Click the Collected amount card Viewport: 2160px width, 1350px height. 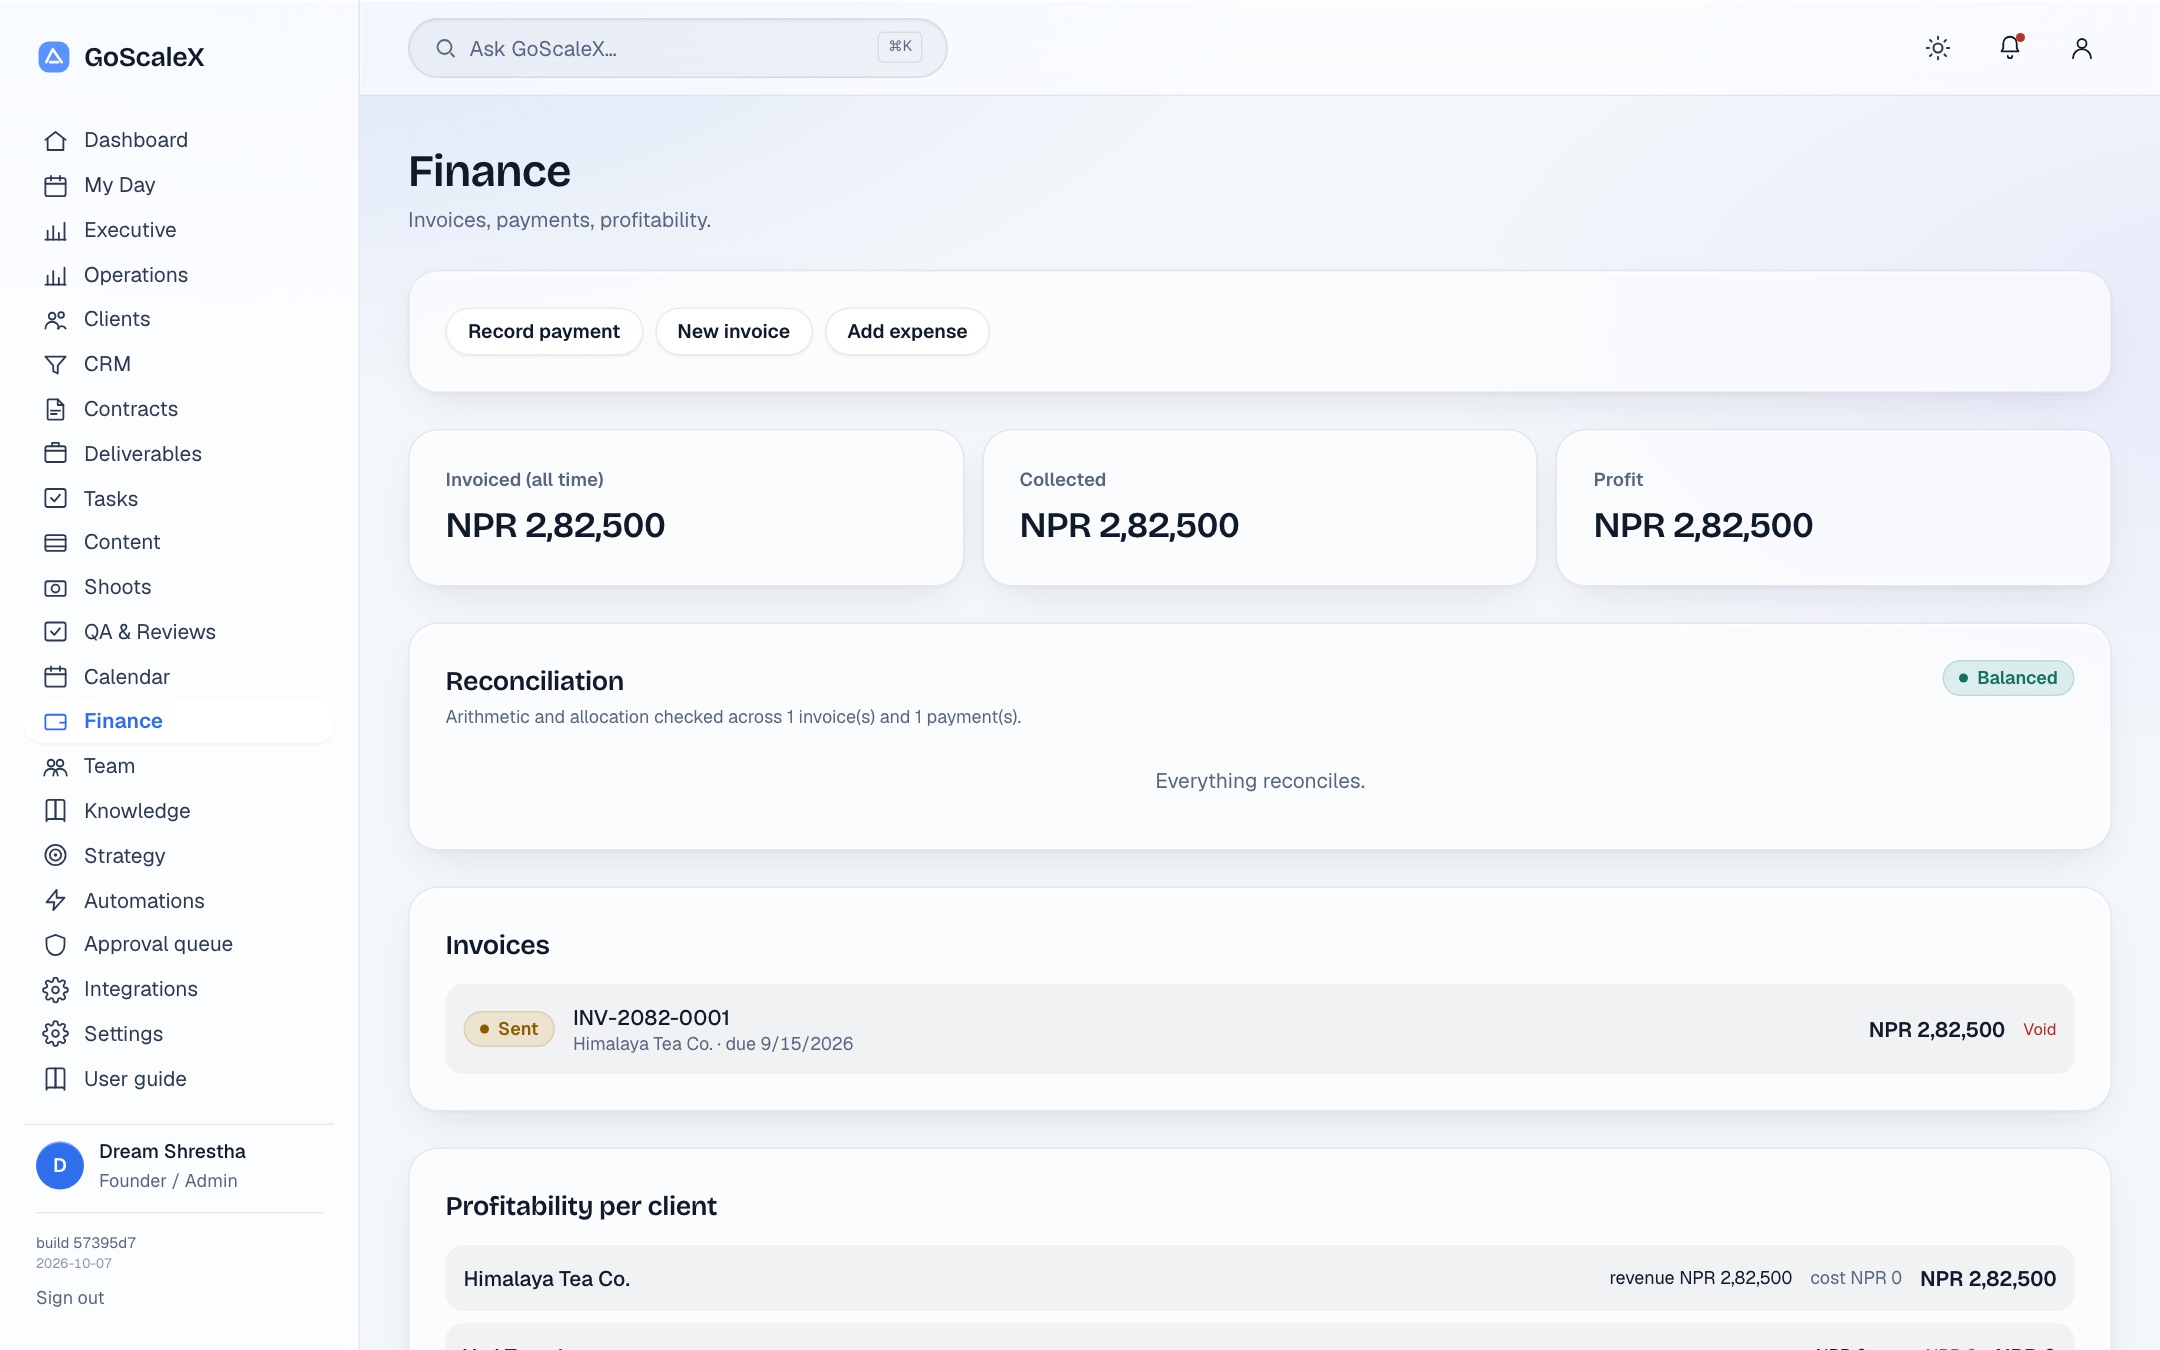click(1260, 508)
